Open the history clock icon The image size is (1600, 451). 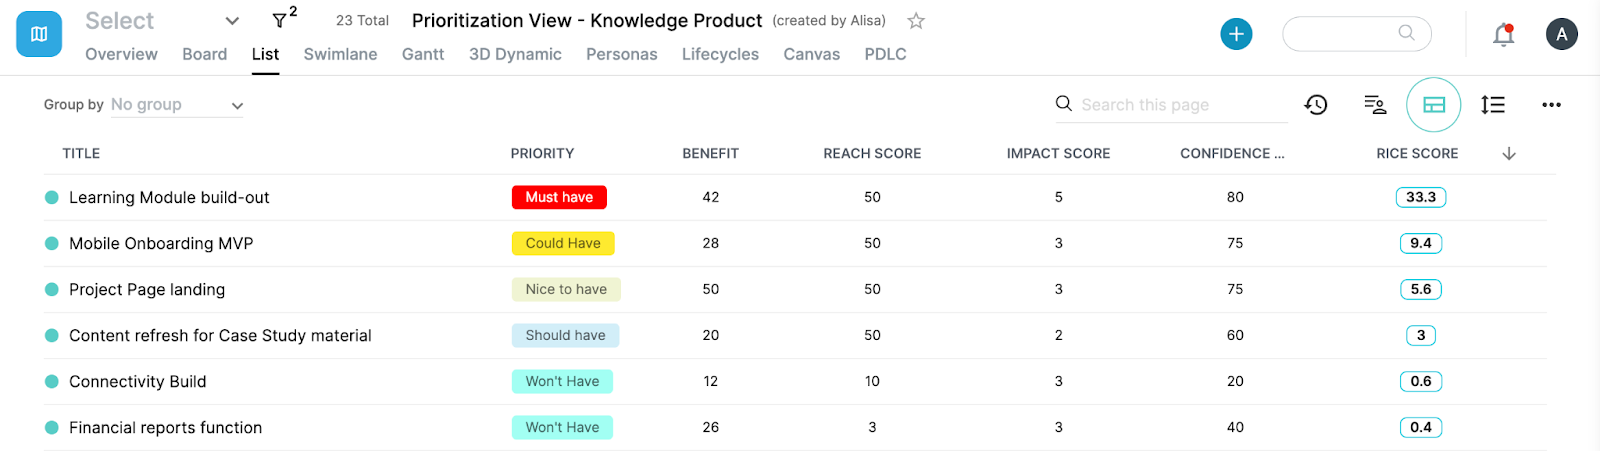coord(1316,105)
